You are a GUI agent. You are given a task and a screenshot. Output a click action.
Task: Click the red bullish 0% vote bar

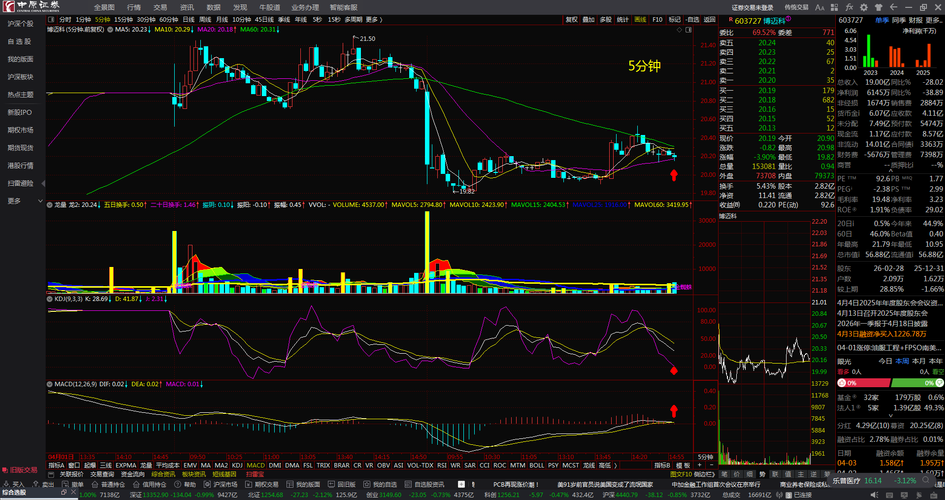click(x=863, y=383)
